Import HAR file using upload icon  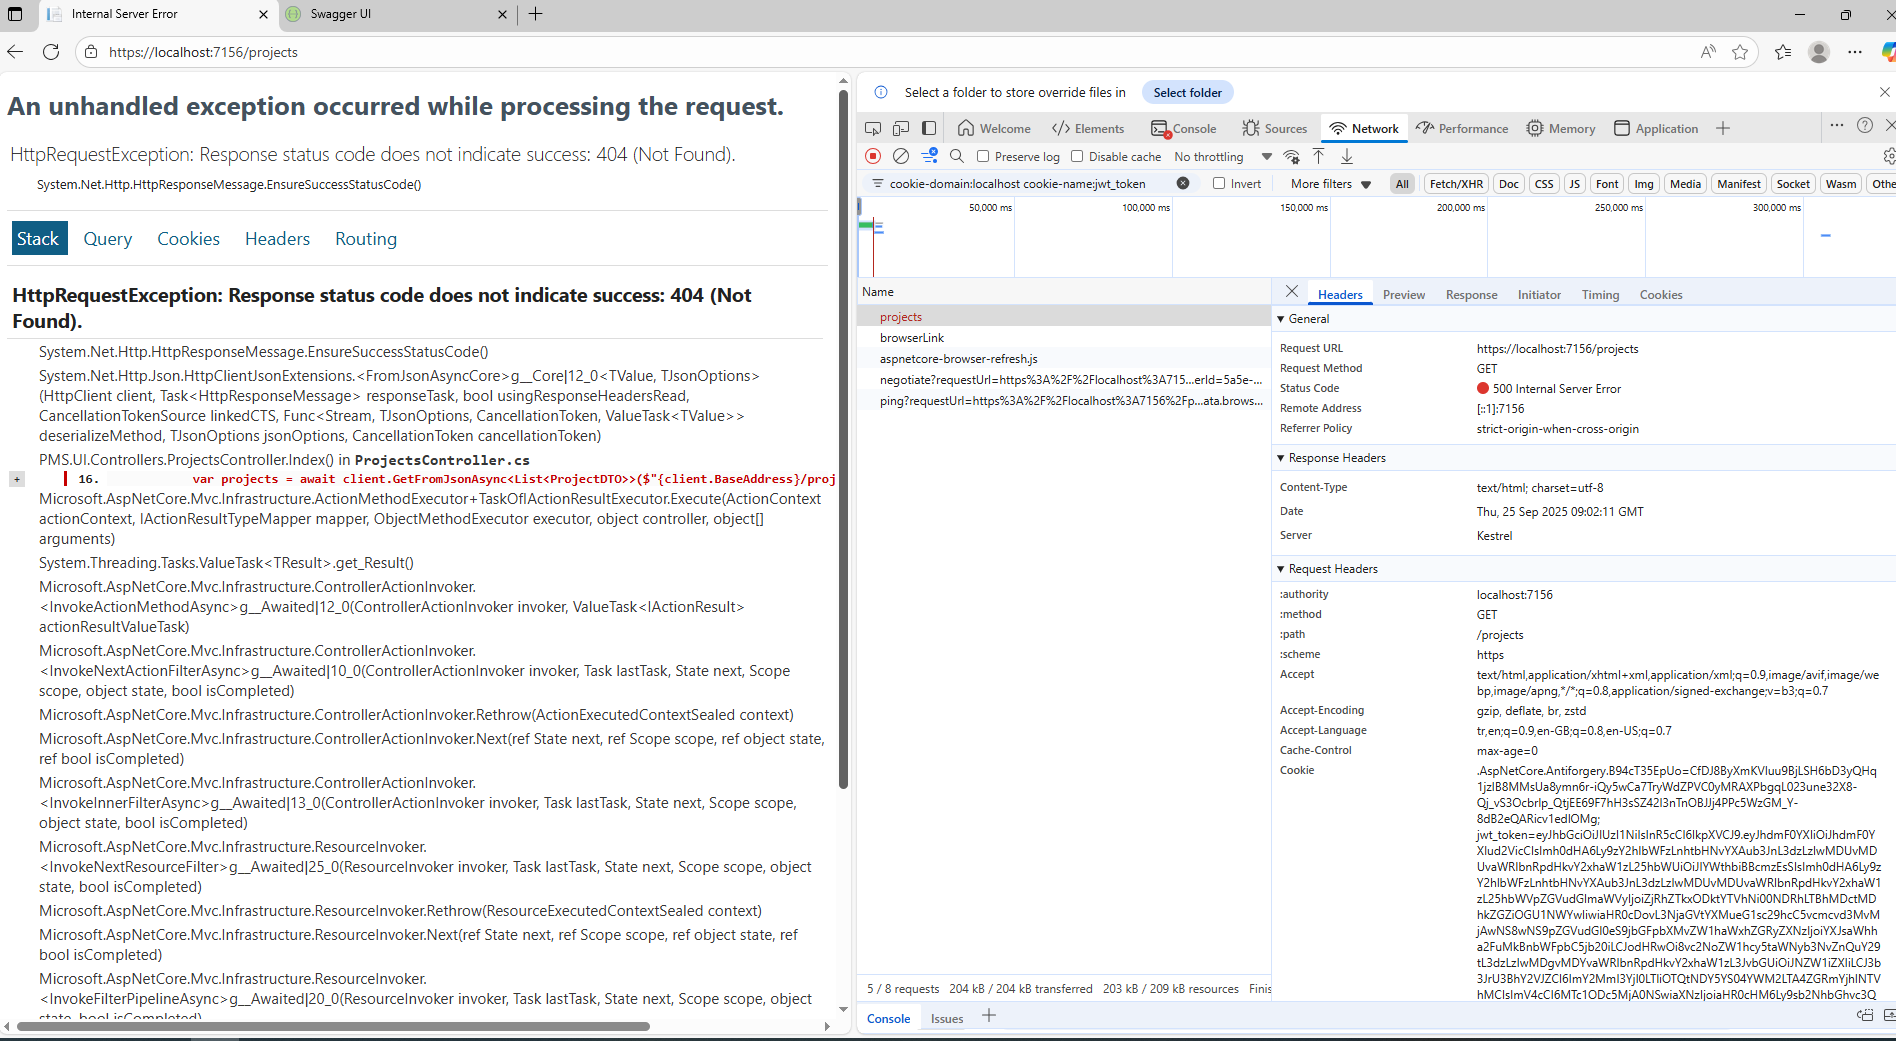[1318, 156]
